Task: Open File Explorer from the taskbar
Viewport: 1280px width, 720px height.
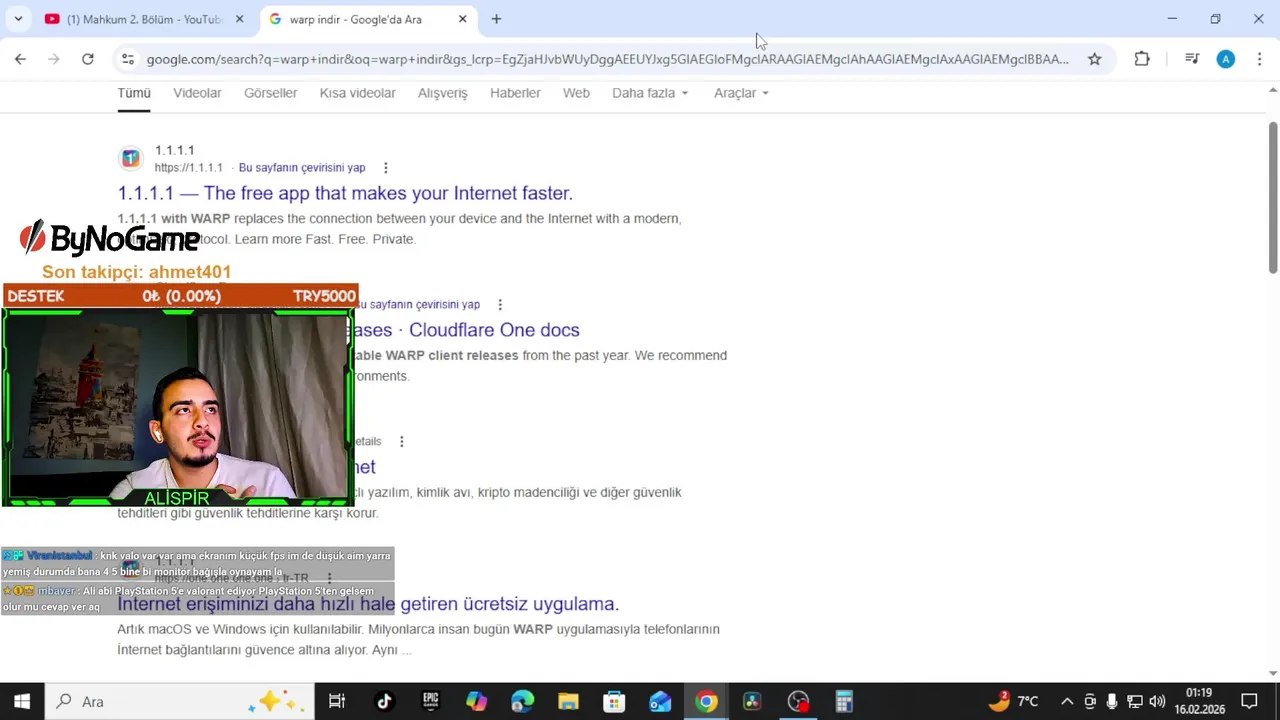Action: (x=568, y=701)
